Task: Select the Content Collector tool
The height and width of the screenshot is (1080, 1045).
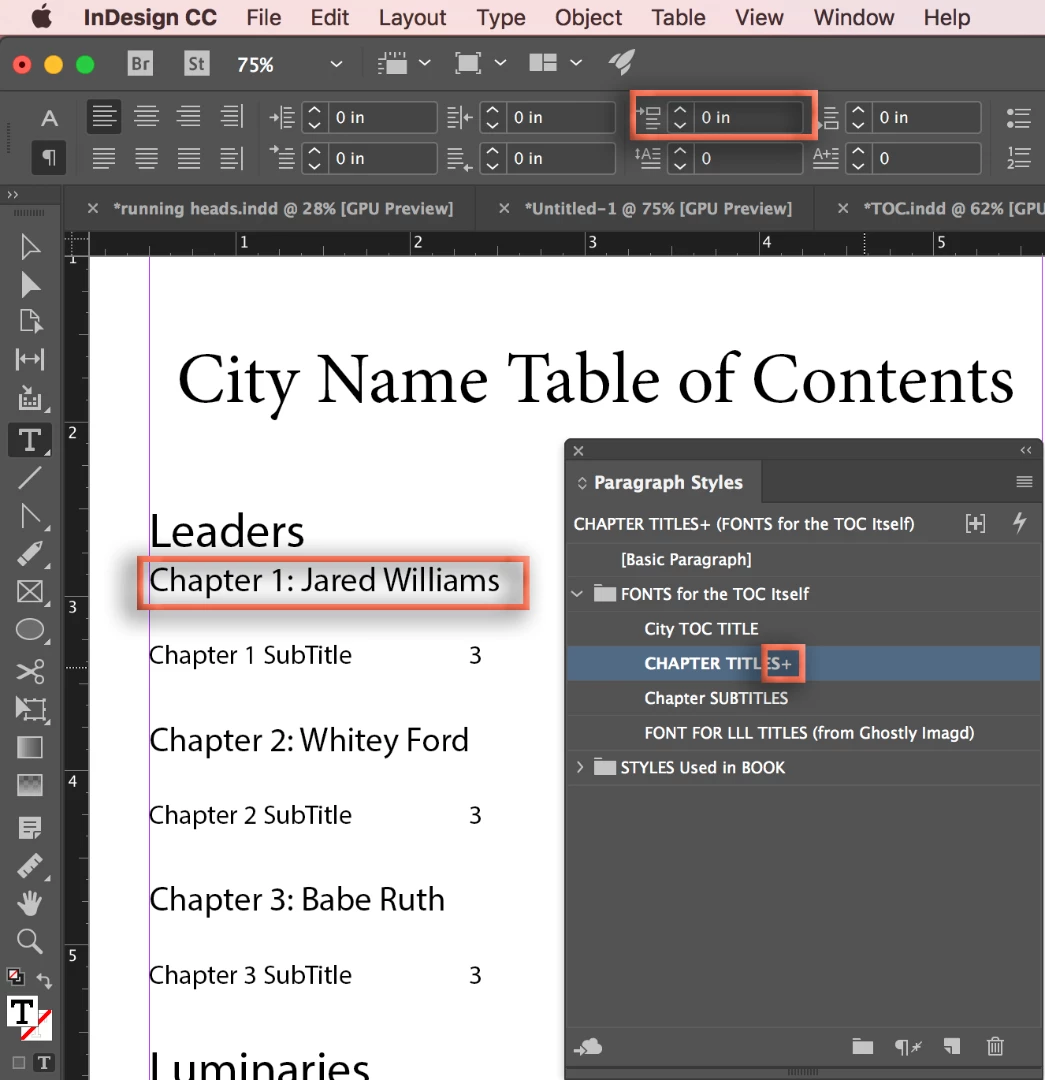Action: 30,398
